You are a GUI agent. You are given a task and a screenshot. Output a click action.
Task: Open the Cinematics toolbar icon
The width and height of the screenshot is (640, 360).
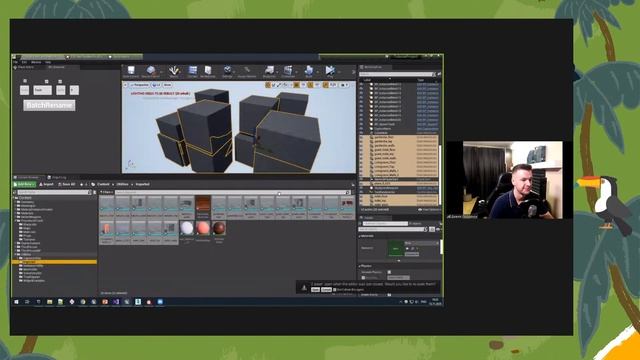pyautogui.click(x=288, y=71)
